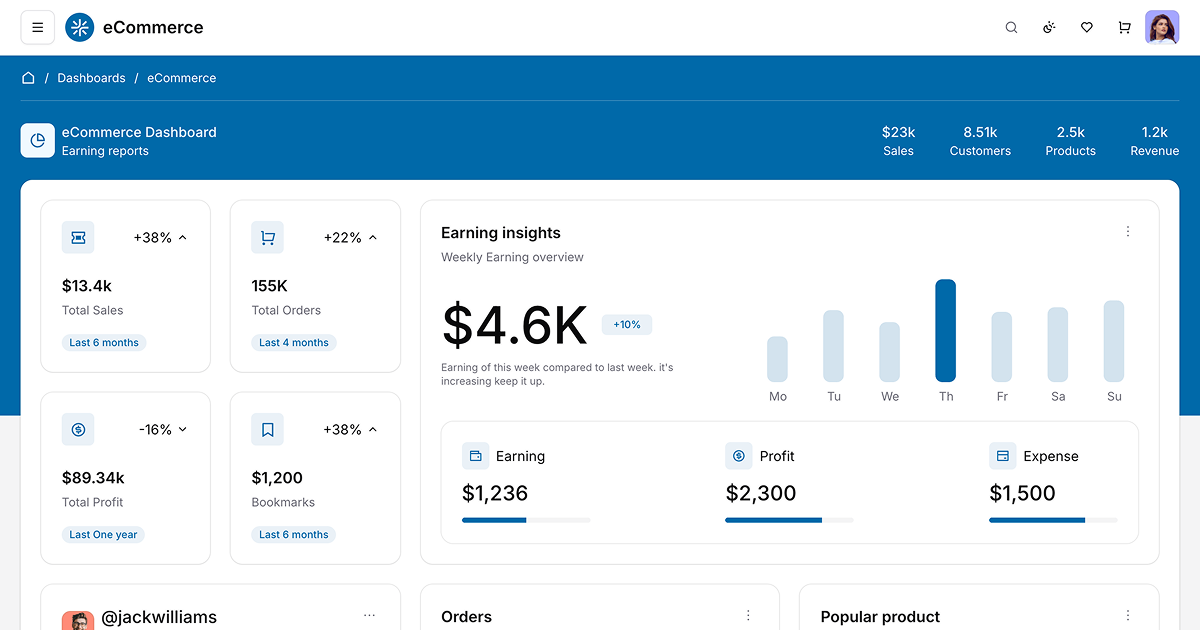
Task: Click Last 4 months badge
Action: pyautogui.click(x=294, y=343)
